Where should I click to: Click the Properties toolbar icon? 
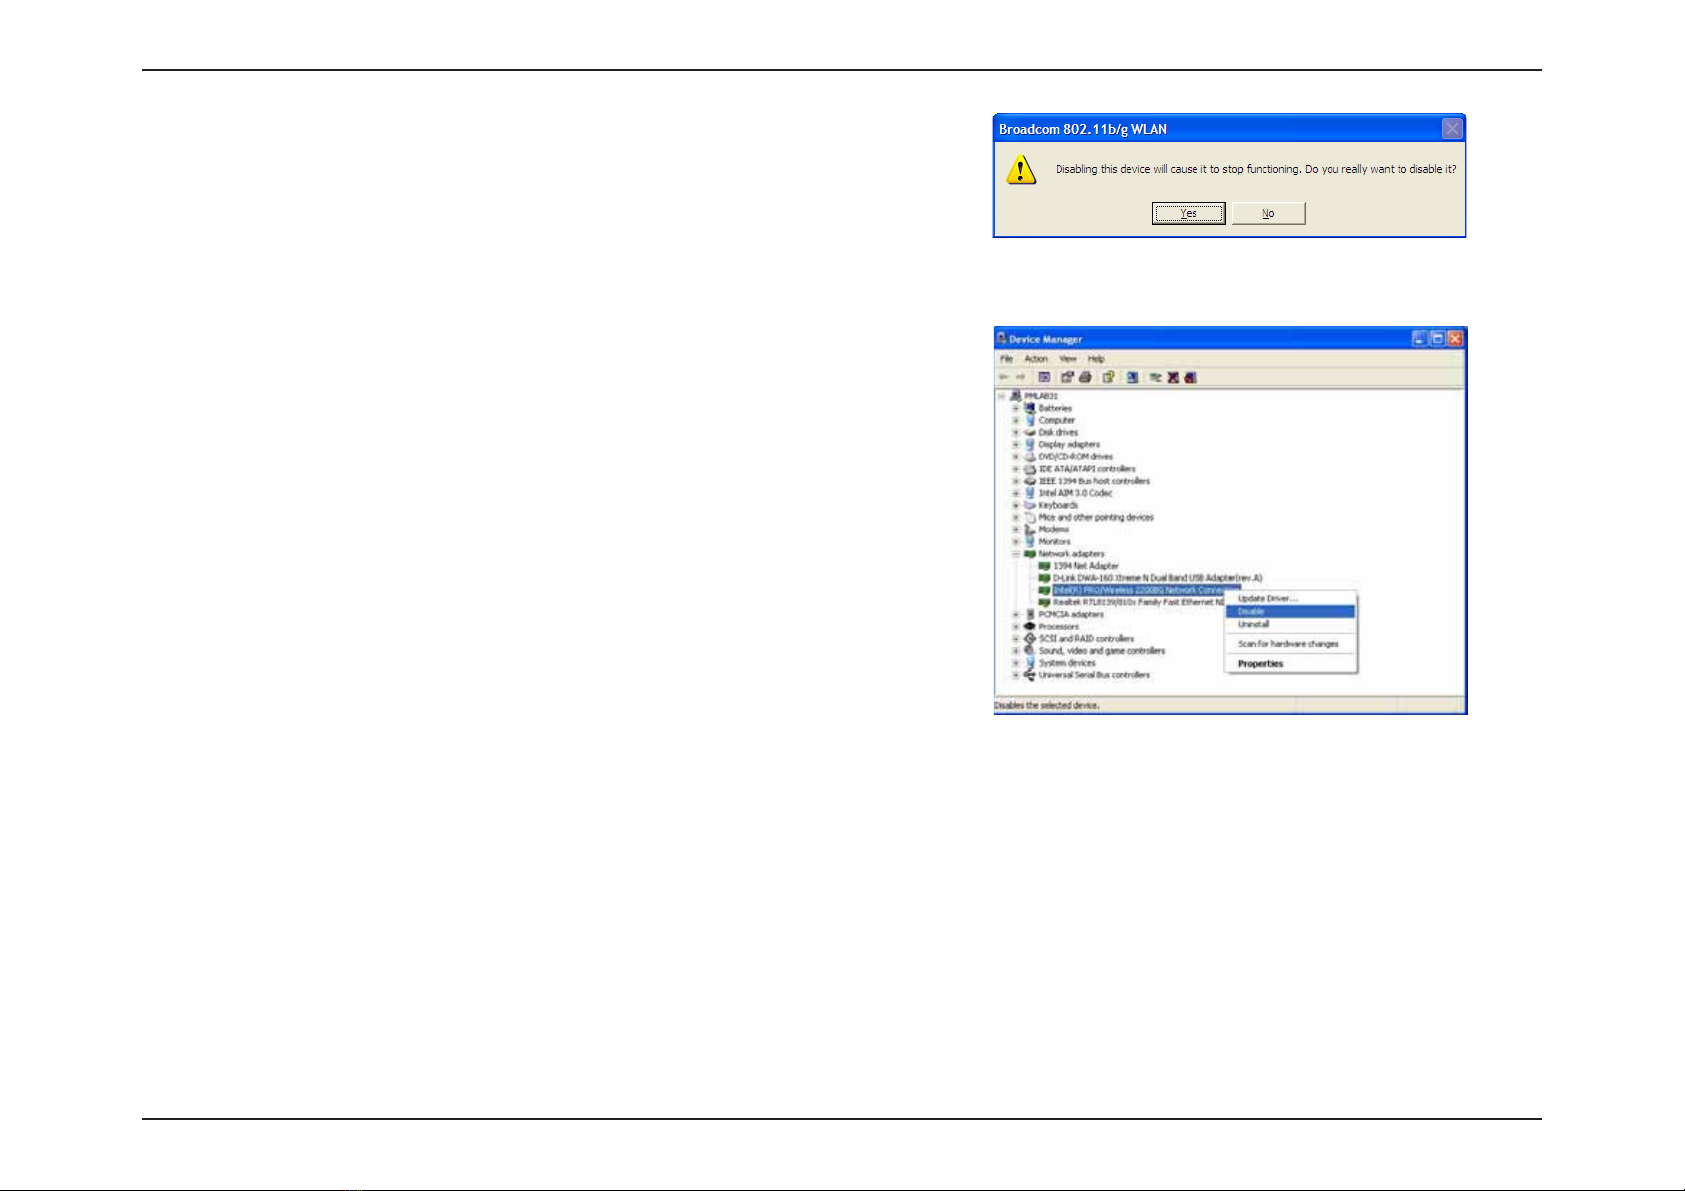(1067, 377)
